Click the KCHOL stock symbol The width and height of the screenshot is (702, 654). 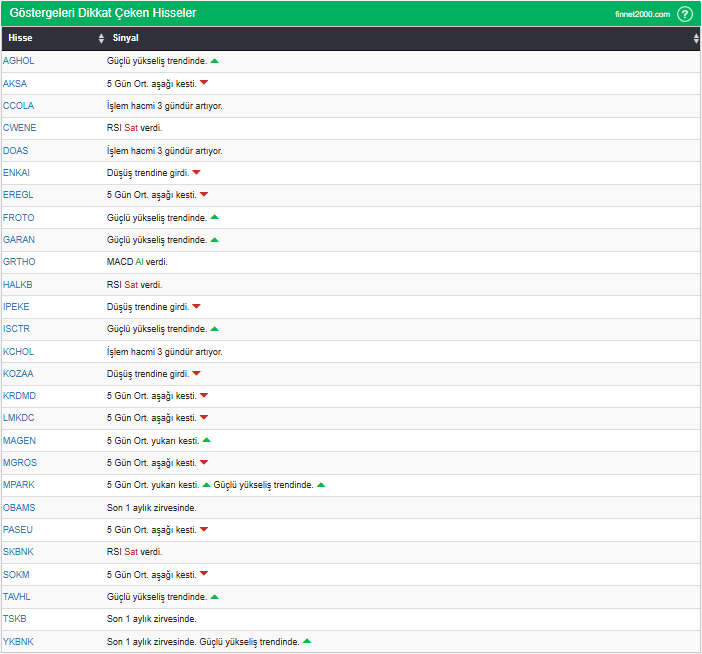19,352
